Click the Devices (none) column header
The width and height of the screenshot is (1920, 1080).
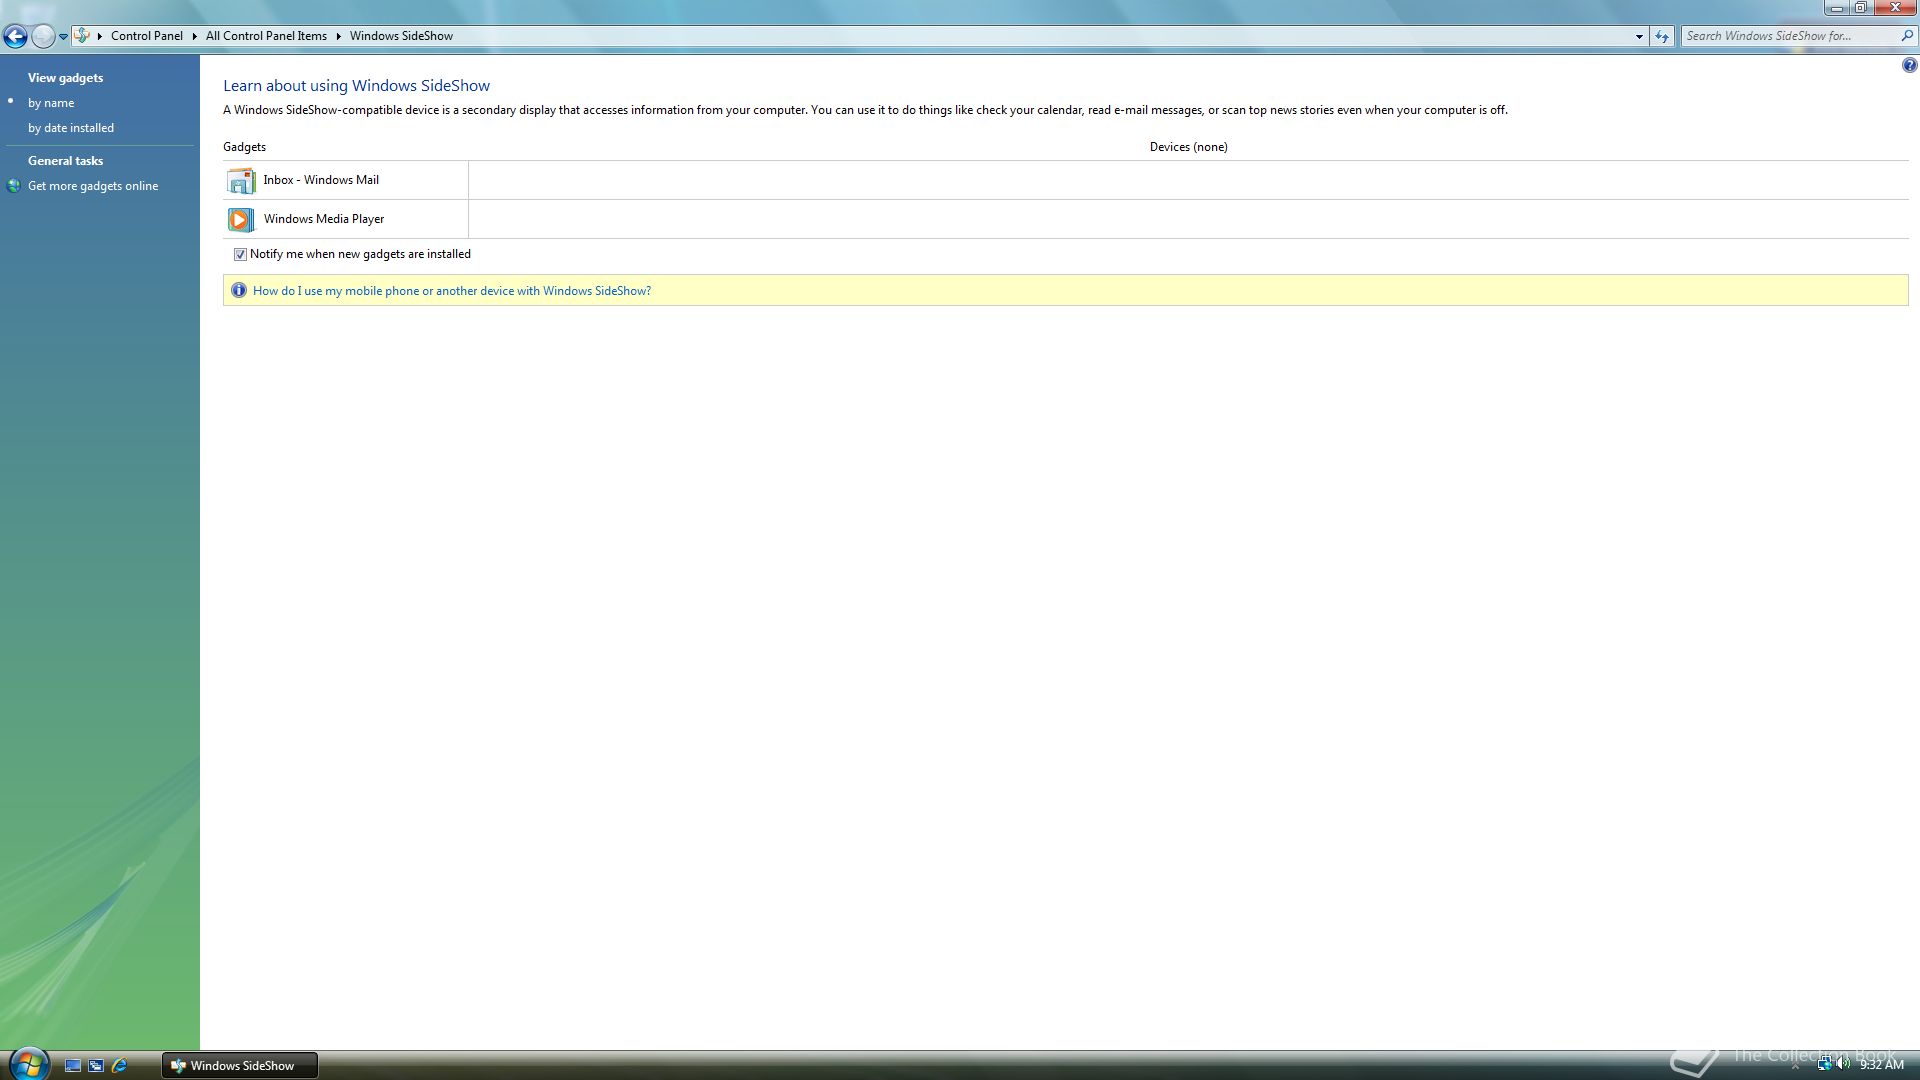click(x=1188, y=147)
